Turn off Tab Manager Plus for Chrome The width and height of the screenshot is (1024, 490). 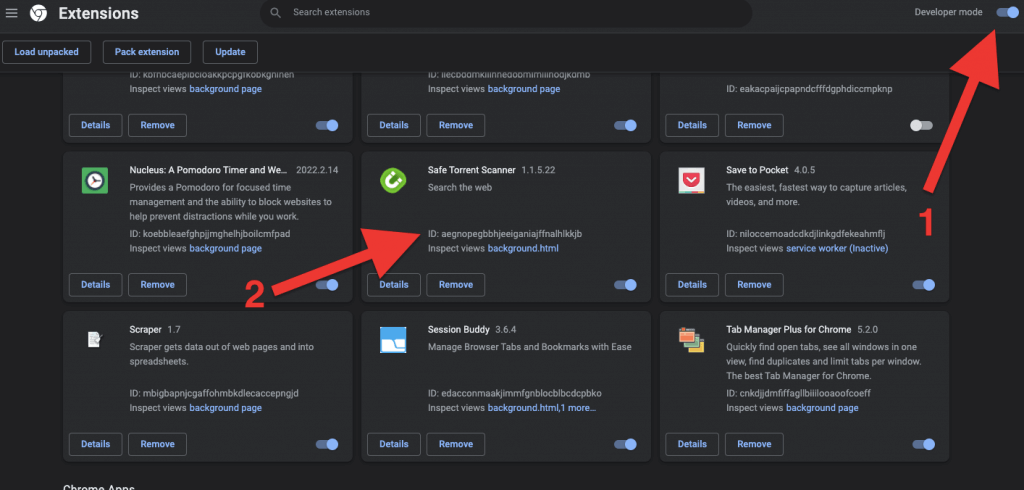923,444
